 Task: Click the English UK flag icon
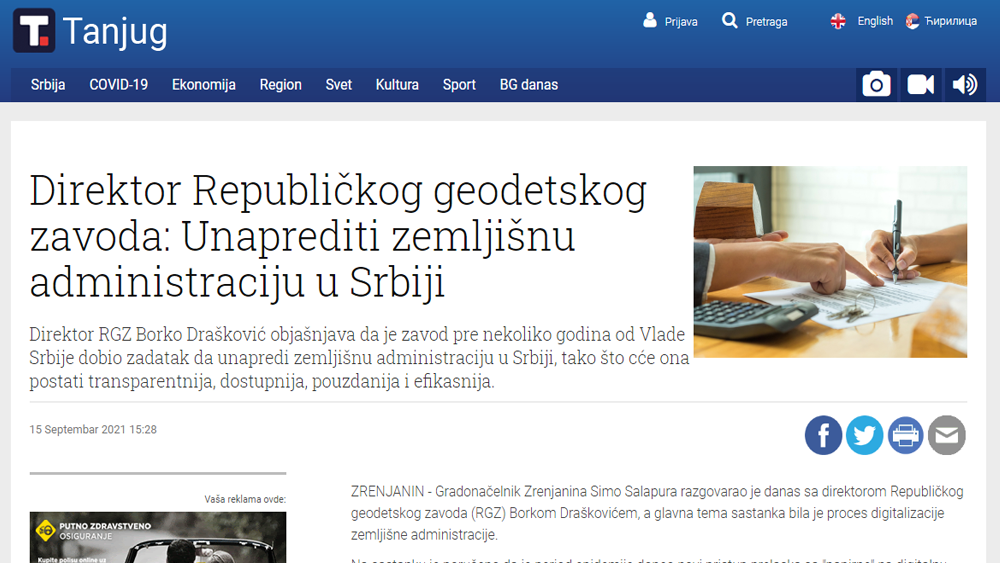pos(838,21)
